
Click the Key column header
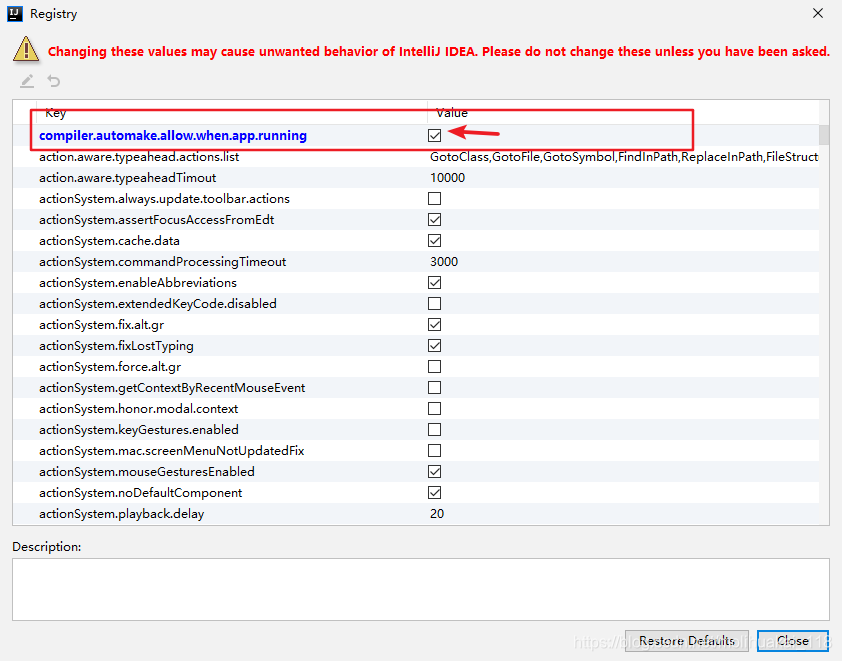tap(232, 113)
